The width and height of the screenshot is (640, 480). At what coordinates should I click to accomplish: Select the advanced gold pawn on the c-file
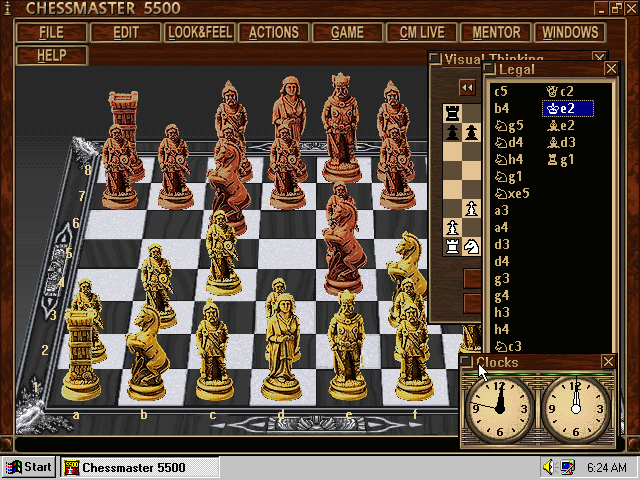click(x=222, y=253)
